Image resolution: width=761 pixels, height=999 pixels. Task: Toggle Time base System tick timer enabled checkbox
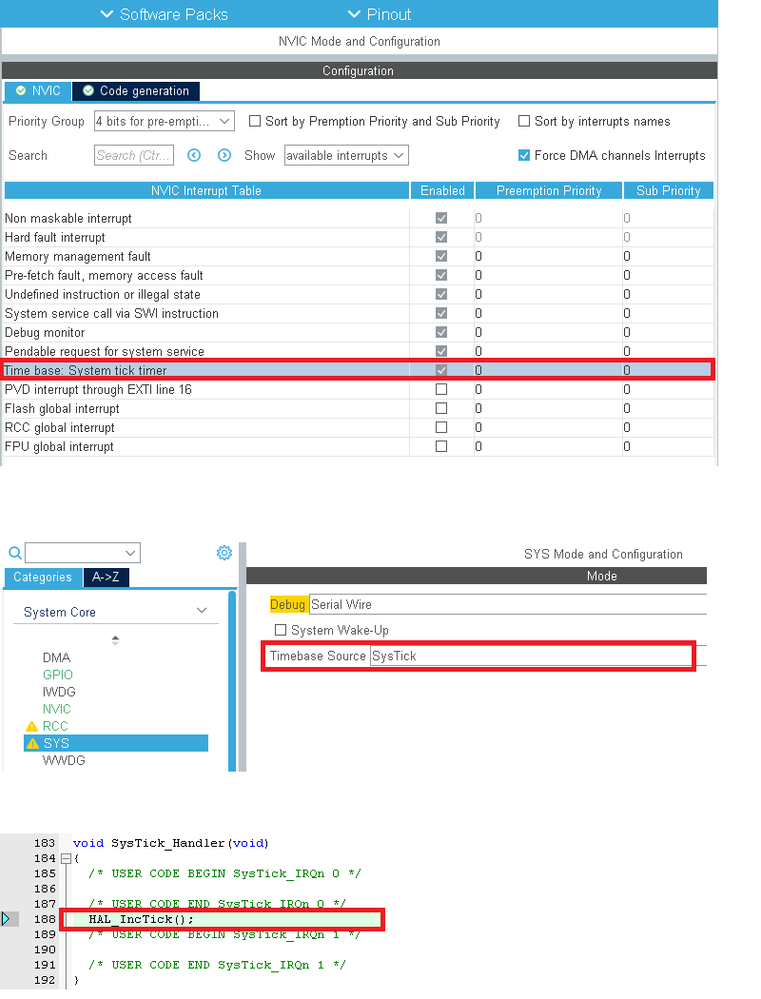(441, 370)
